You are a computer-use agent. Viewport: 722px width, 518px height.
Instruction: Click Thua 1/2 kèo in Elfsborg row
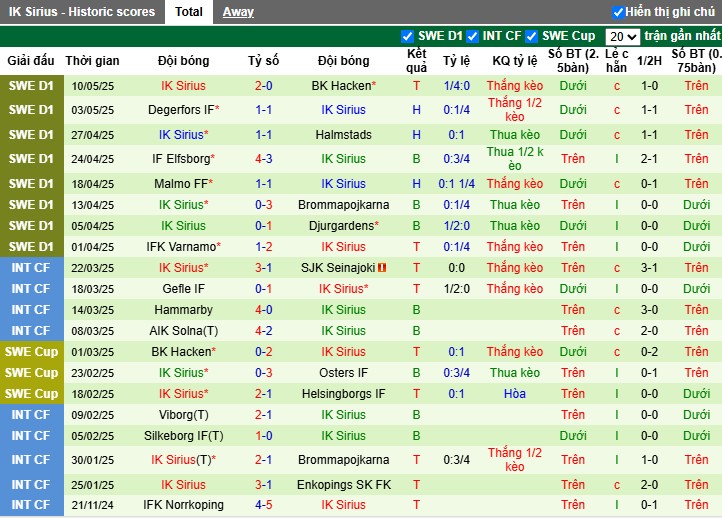click(x=515, y=159)
